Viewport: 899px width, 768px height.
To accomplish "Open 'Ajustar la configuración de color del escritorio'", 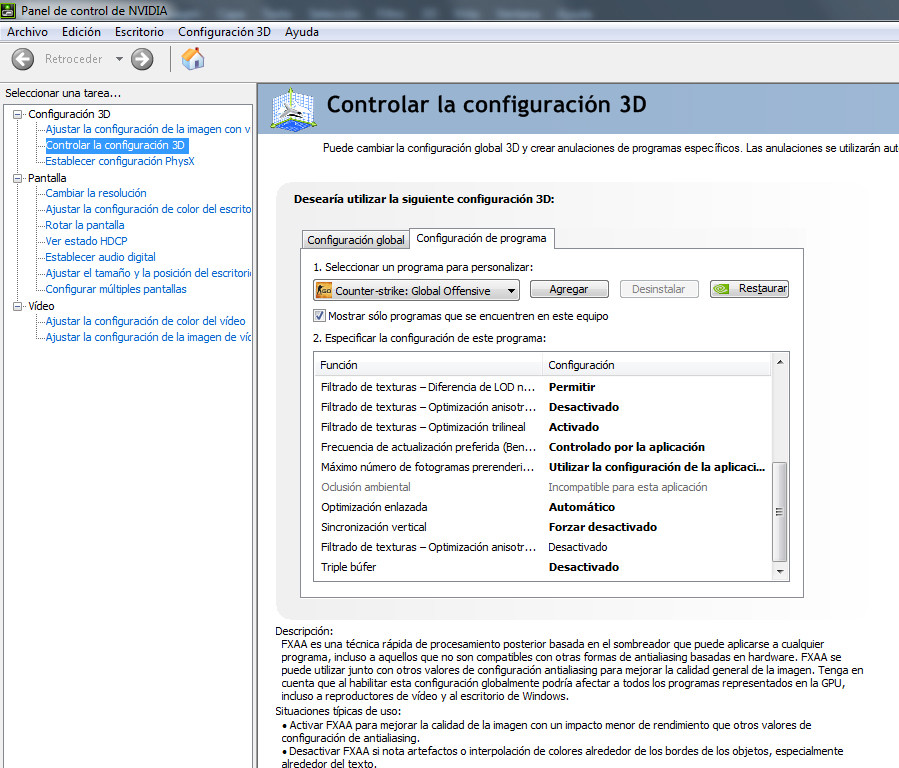I will point(148,210).
